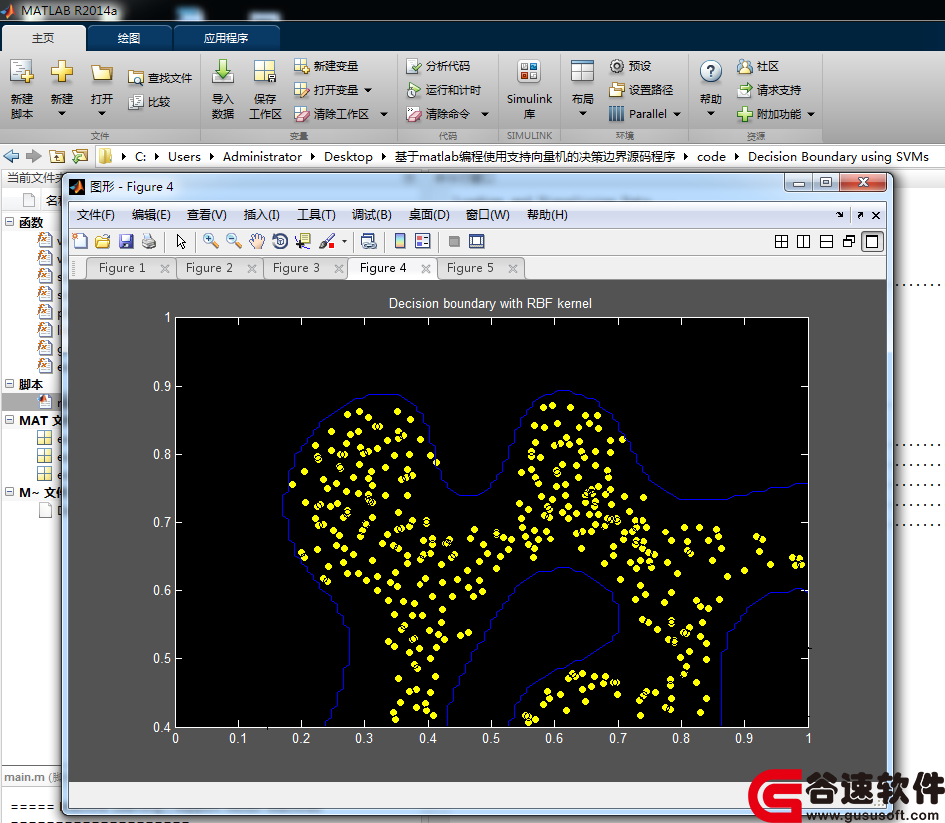
Task: Open the 窗口(W) menu
Action: (x=488, y=215)
